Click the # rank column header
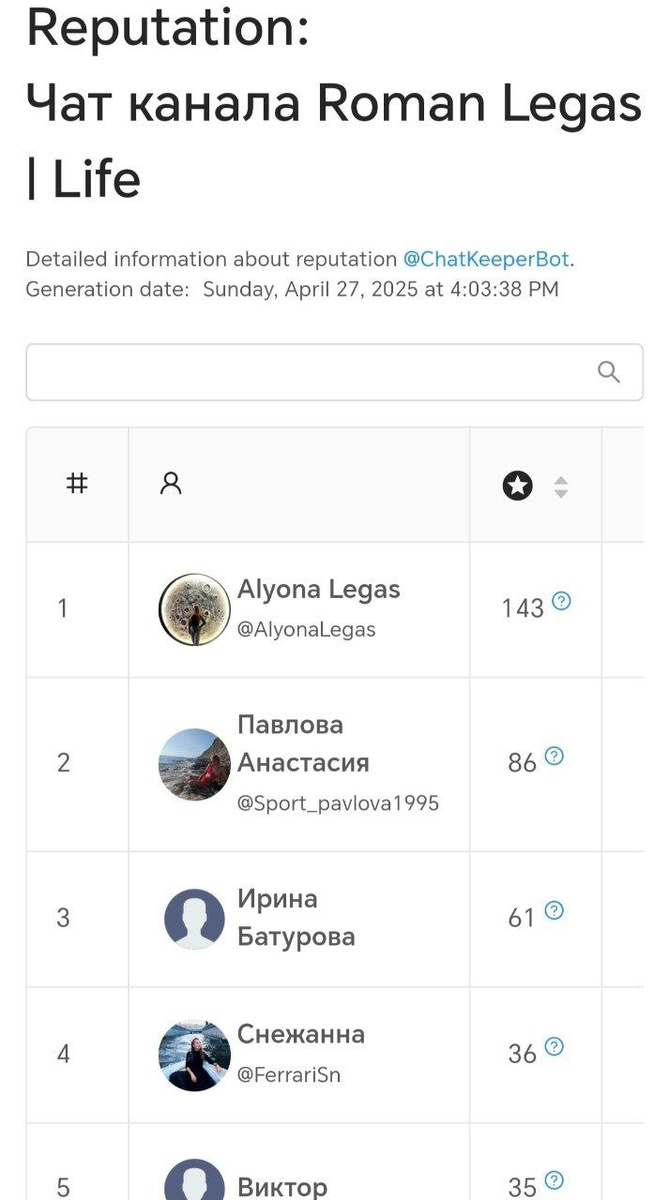669x1200 pixels. (x=76, y=485)
